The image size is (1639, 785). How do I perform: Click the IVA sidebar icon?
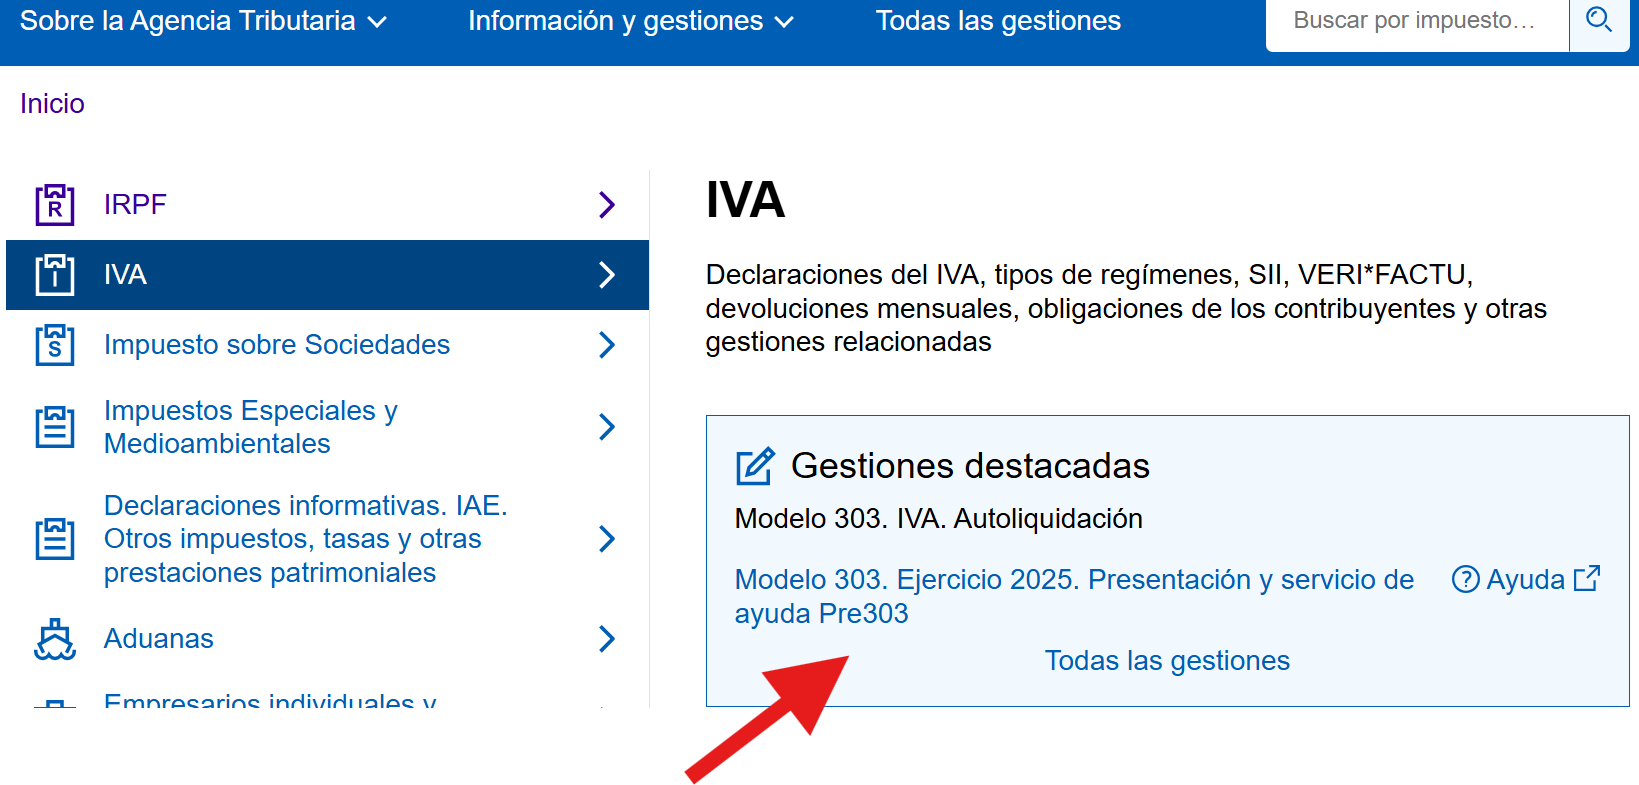55,275
